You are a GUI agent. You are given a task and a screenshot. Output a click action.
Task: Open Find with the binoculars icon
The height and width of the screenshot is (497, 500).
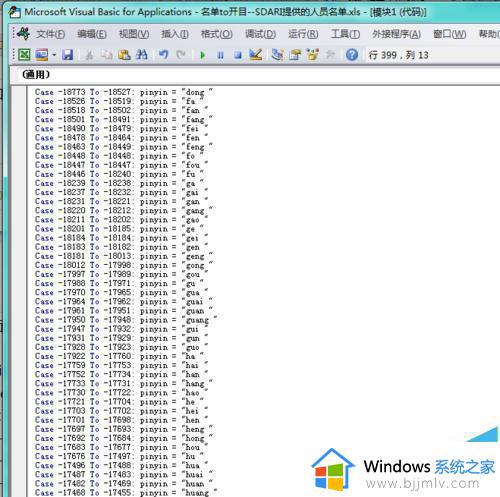pyautogui.click(x=142, y=55)
